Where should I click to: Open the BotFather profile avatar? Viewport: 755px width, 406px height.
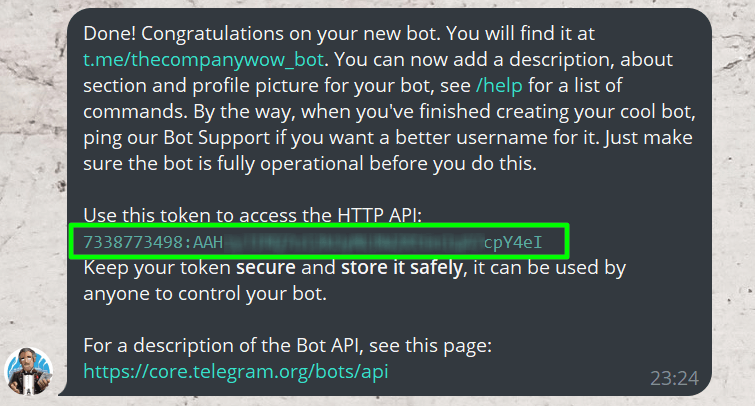29,371
